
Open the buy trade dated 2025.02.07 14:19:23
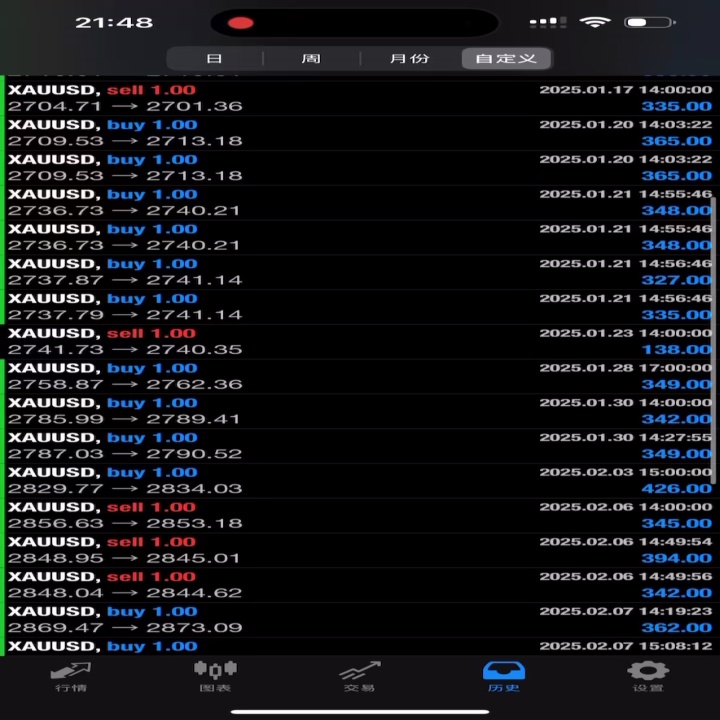(360, 619)
